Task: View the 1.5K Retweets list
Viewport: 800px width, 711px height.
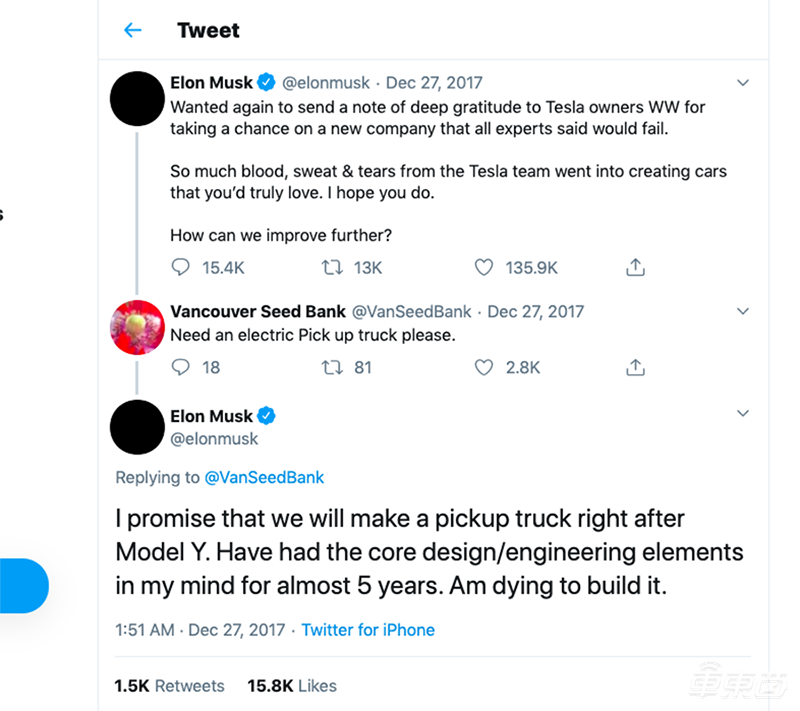Action: pos(170,686)
